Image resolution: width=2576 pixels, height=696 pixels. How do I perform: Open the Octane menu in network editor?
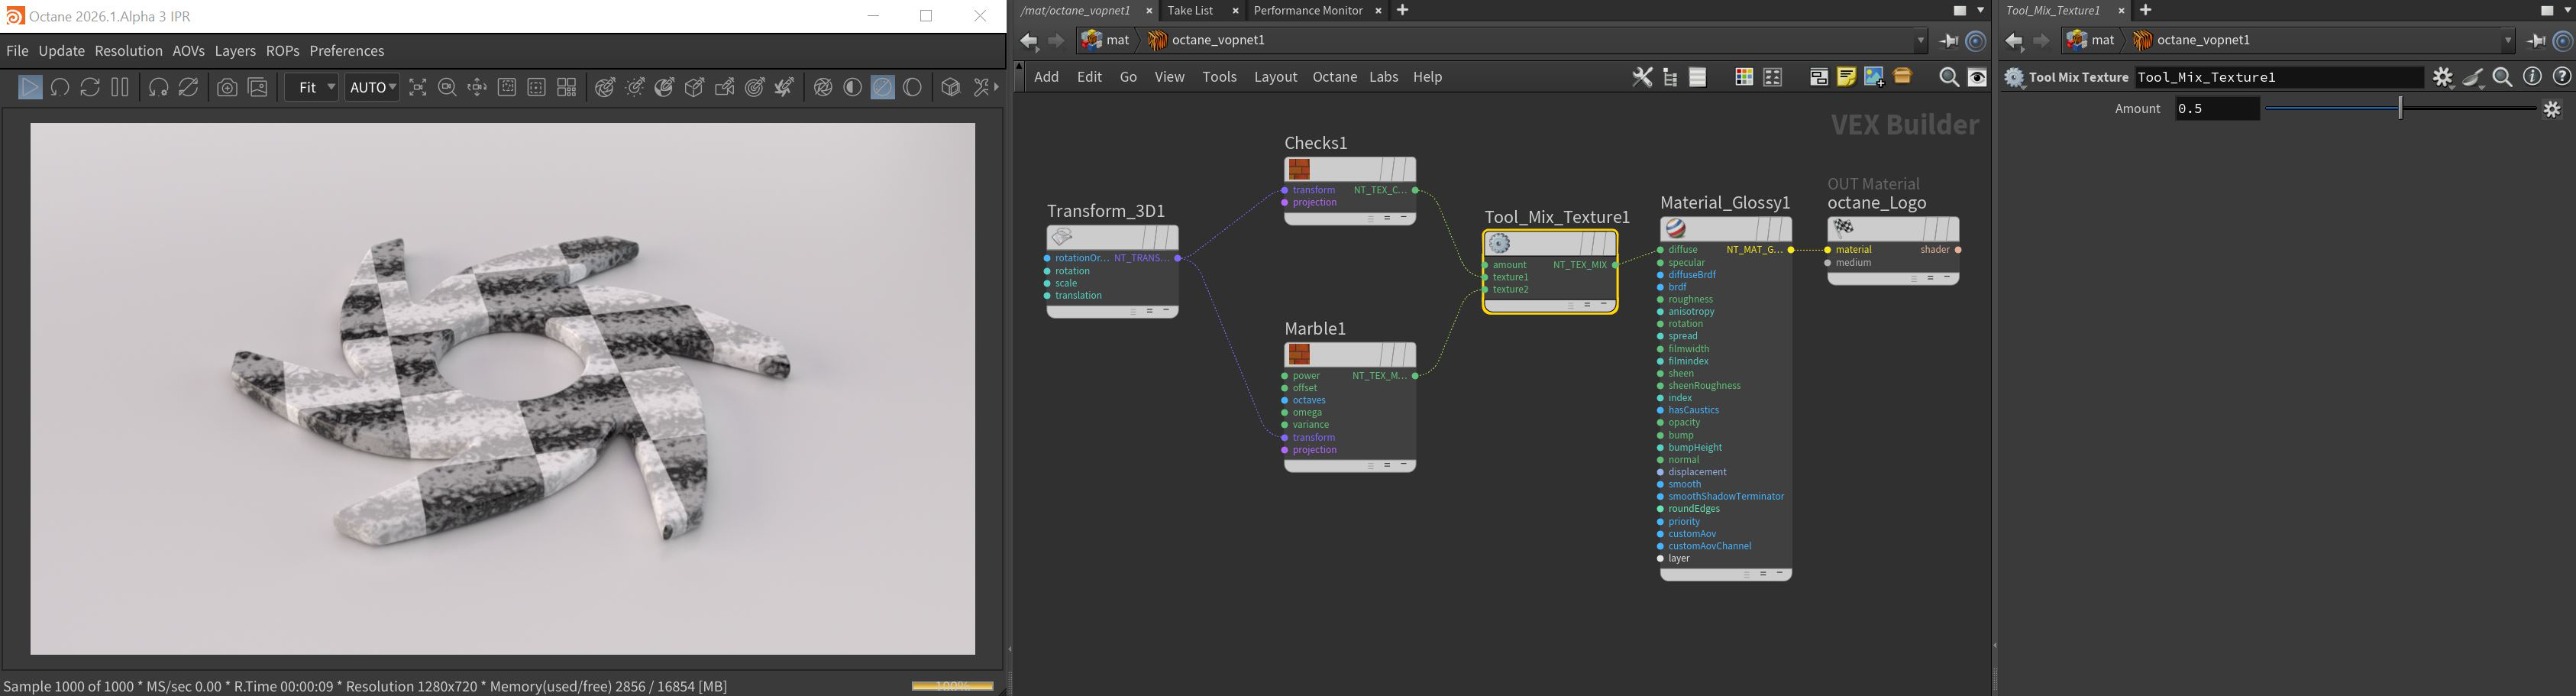[x=1334, y=77]
